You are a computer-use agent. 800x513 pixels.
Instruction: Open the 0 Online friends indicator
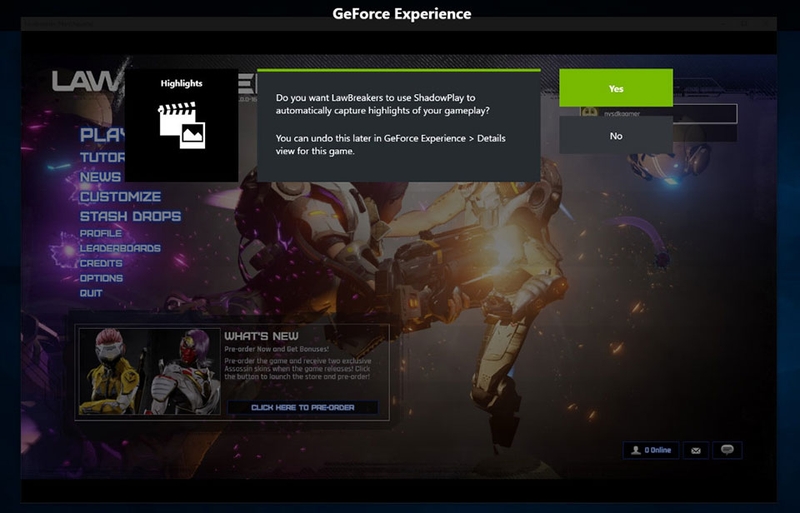(x=651, y=450)
